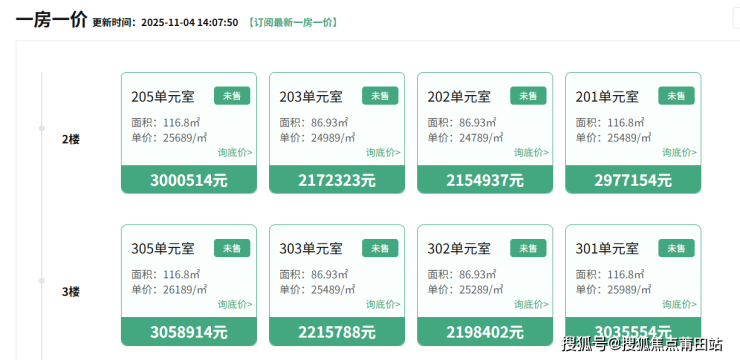
Task: Click 询底价 link on unit 205
Action: [x=235, y=152]
